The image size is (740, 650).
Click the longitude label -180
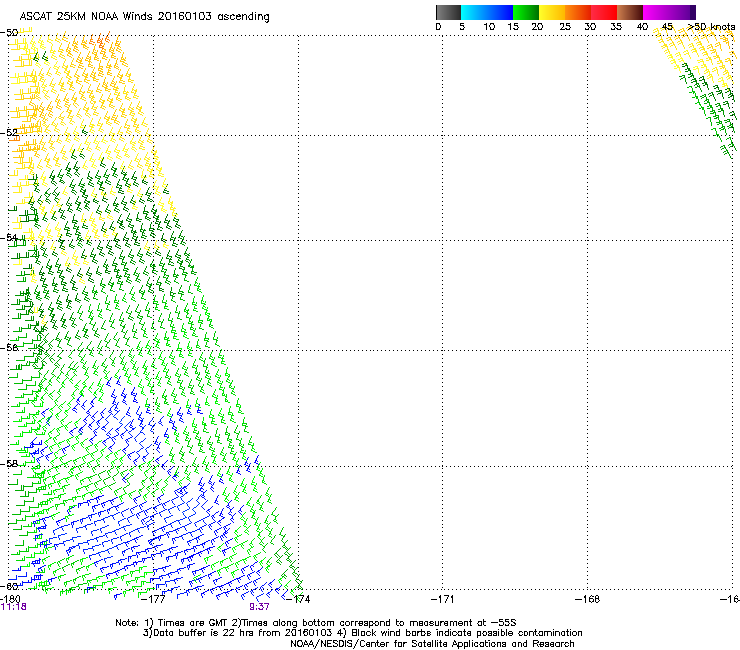click(10, 599)
